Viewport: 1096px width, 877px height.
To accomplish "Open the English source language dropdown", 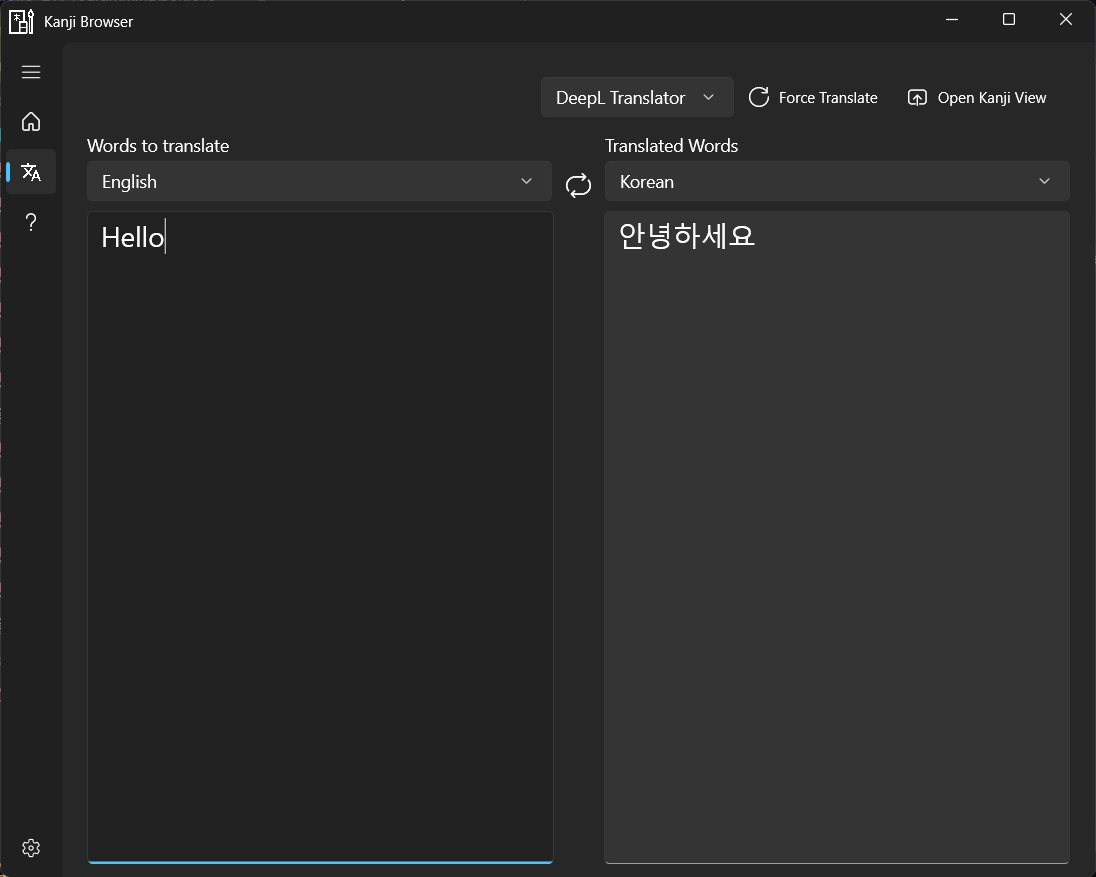I will click(319, 182).
